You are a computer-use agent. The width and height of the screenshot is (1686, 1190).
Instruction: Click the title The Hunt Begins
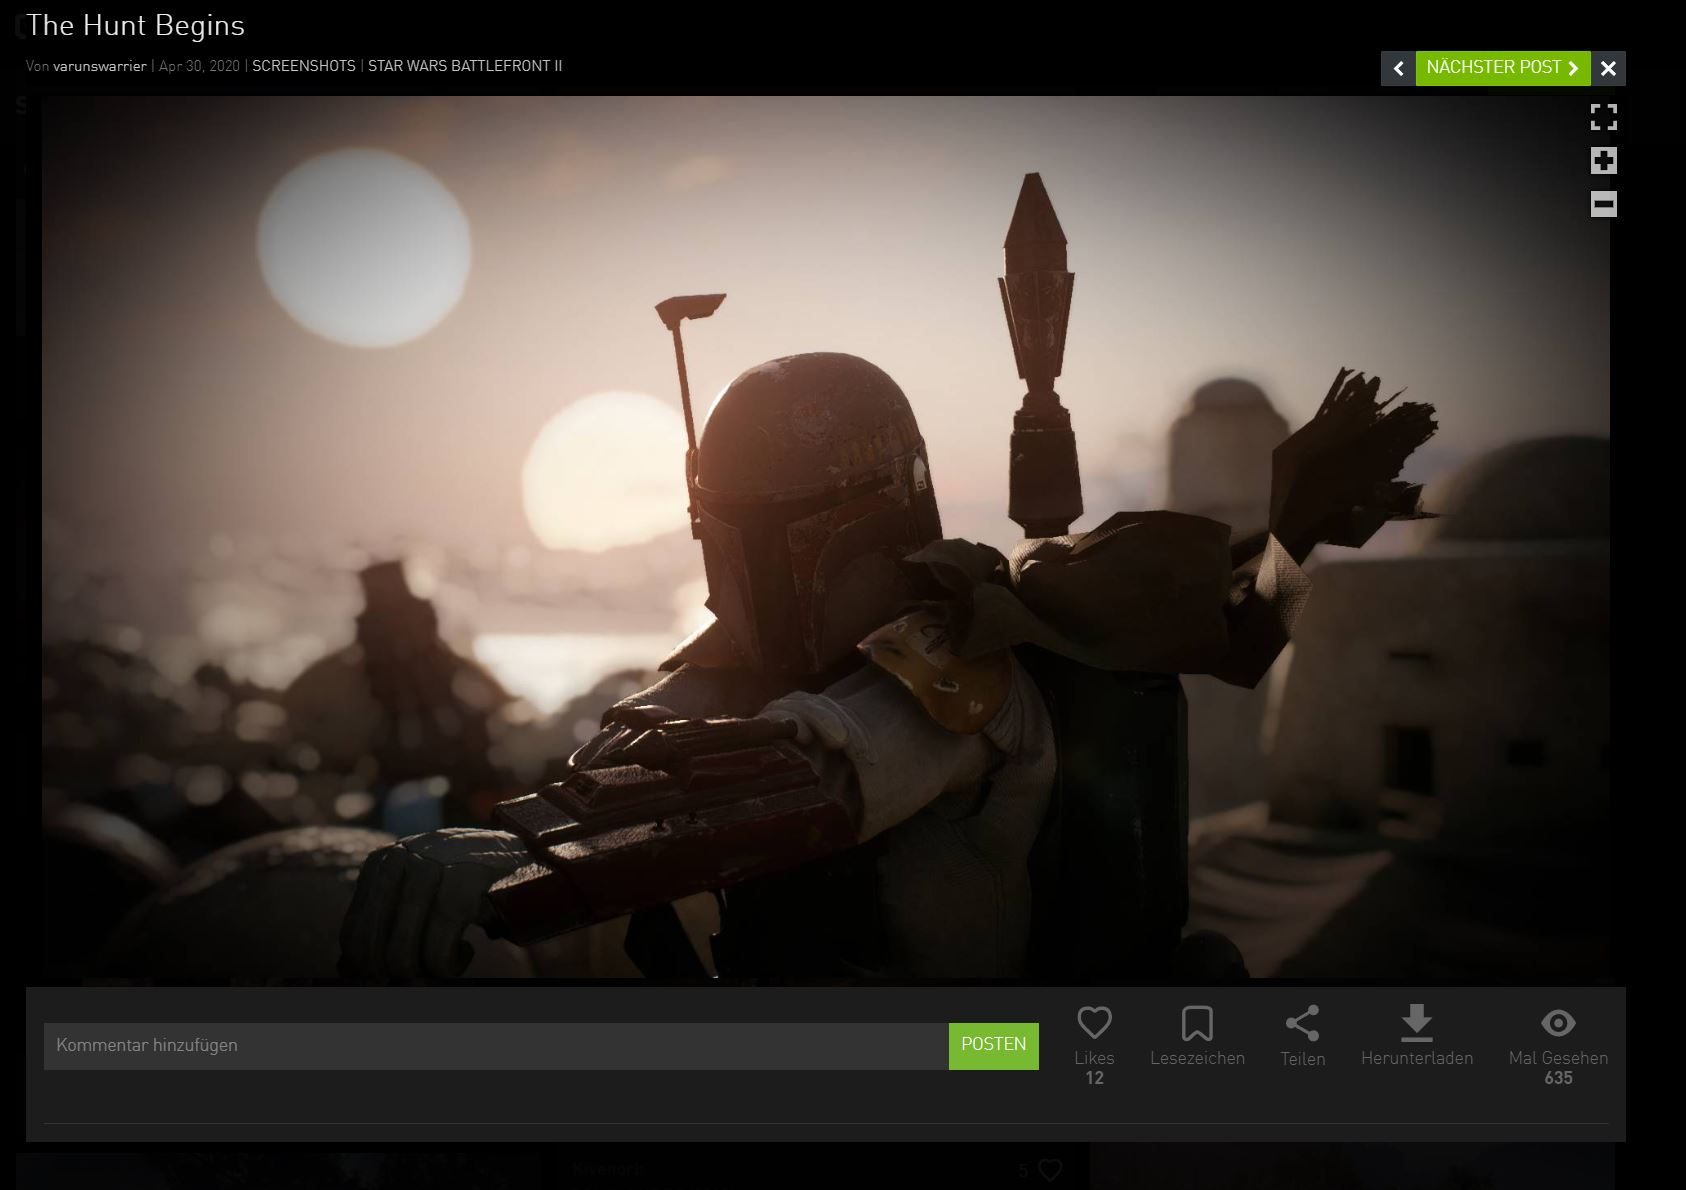135,25
